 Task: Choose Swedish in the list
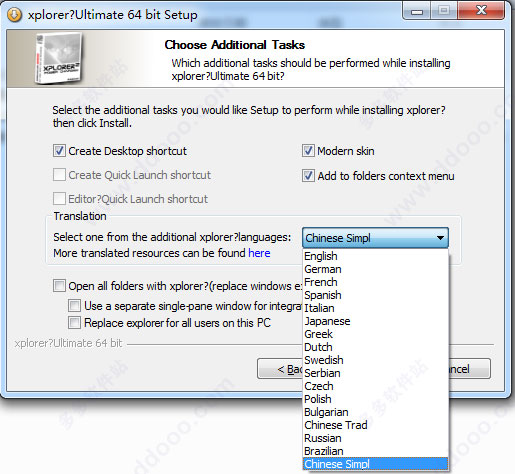pos(375,360)
